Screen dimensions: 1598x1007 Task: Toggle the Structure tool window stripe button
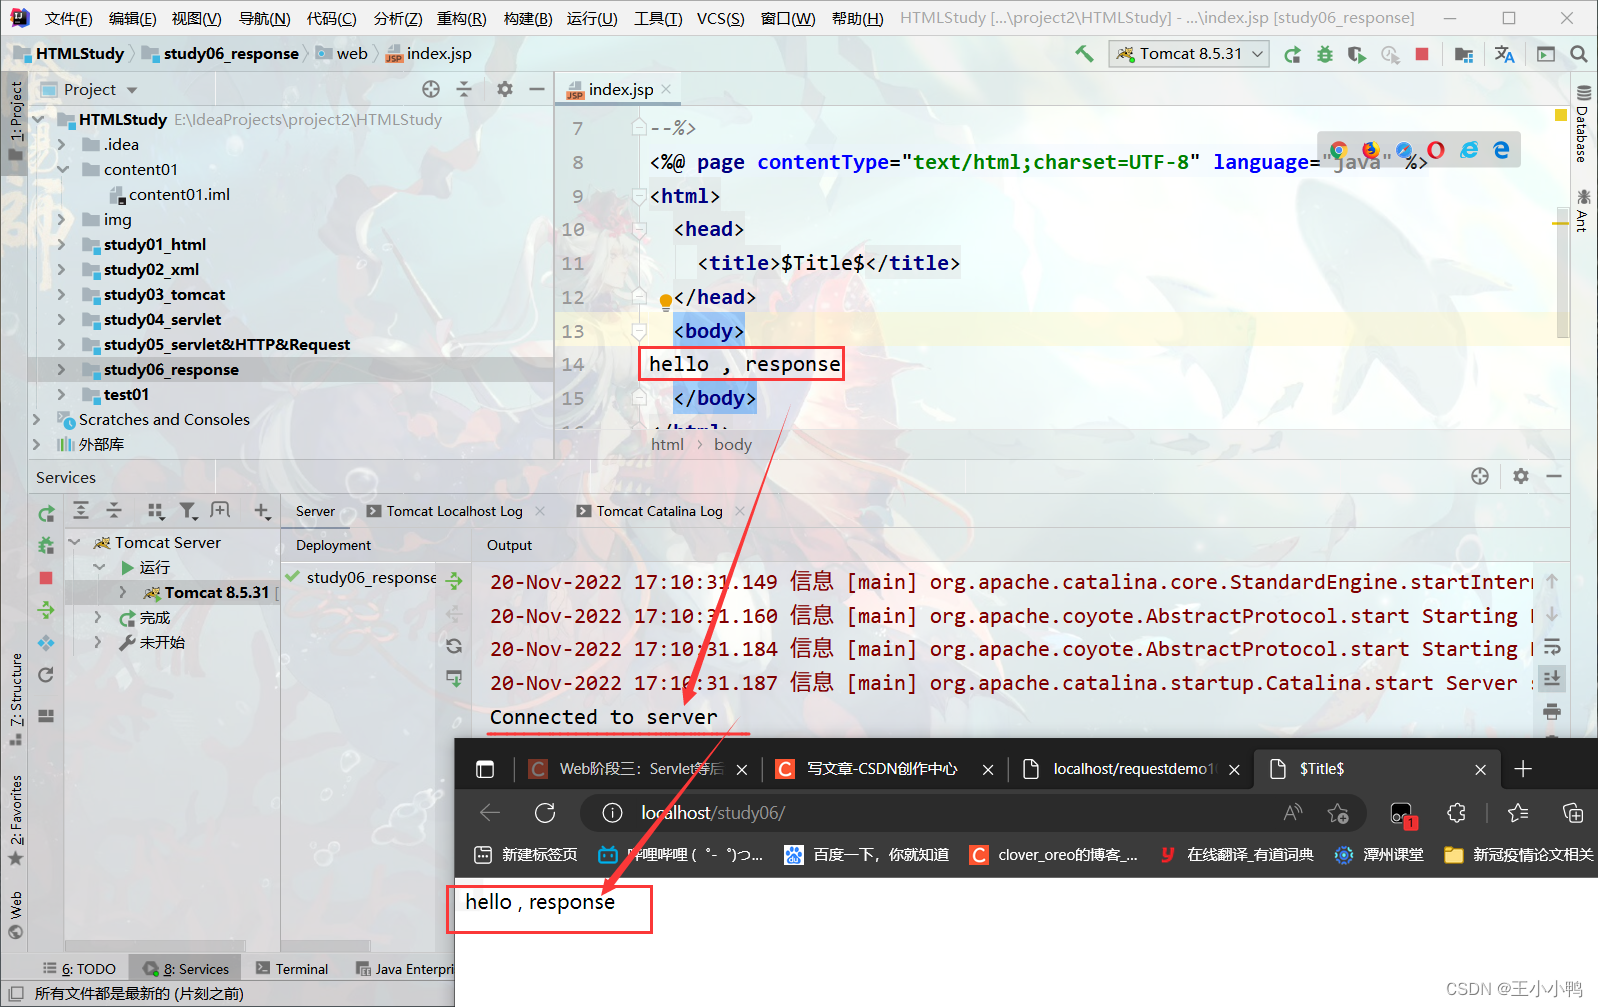[15, 699]
